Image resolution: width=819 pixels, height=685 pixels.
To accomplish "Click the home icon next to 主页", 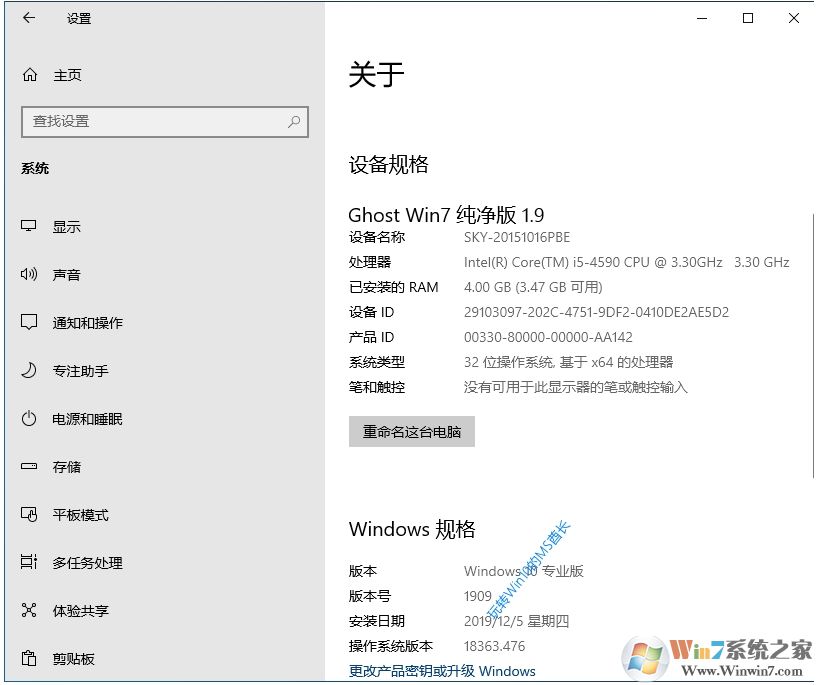I will [31, 73].
